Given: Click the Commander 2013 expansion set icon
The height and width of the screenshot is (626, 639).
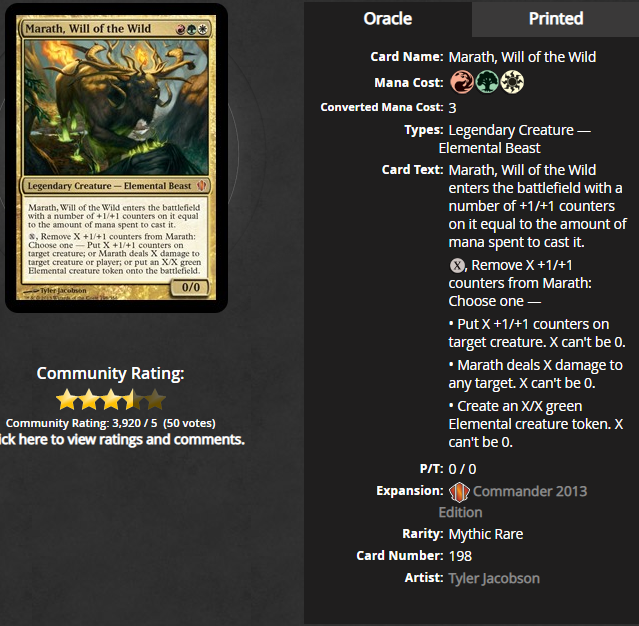Looking at the screenshot, I should coord(459,492).
